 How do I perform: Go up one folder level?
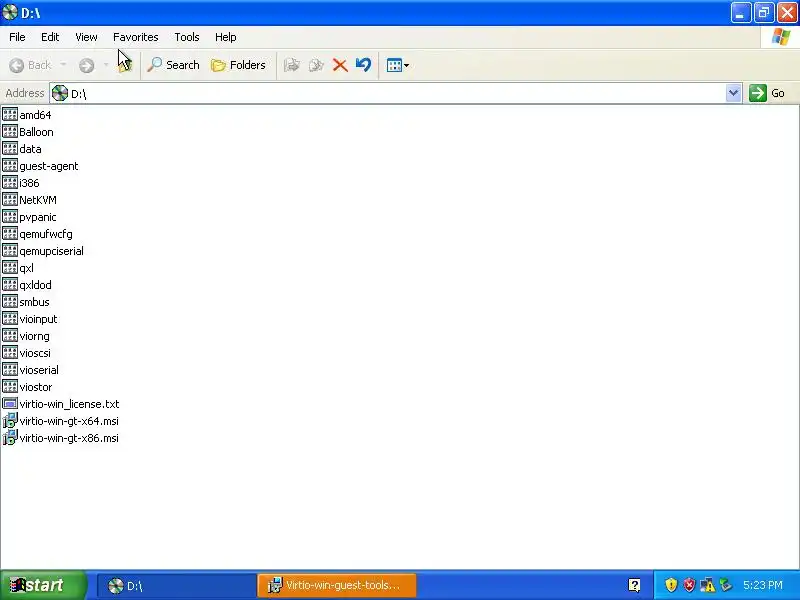click(x=125, y=65)
